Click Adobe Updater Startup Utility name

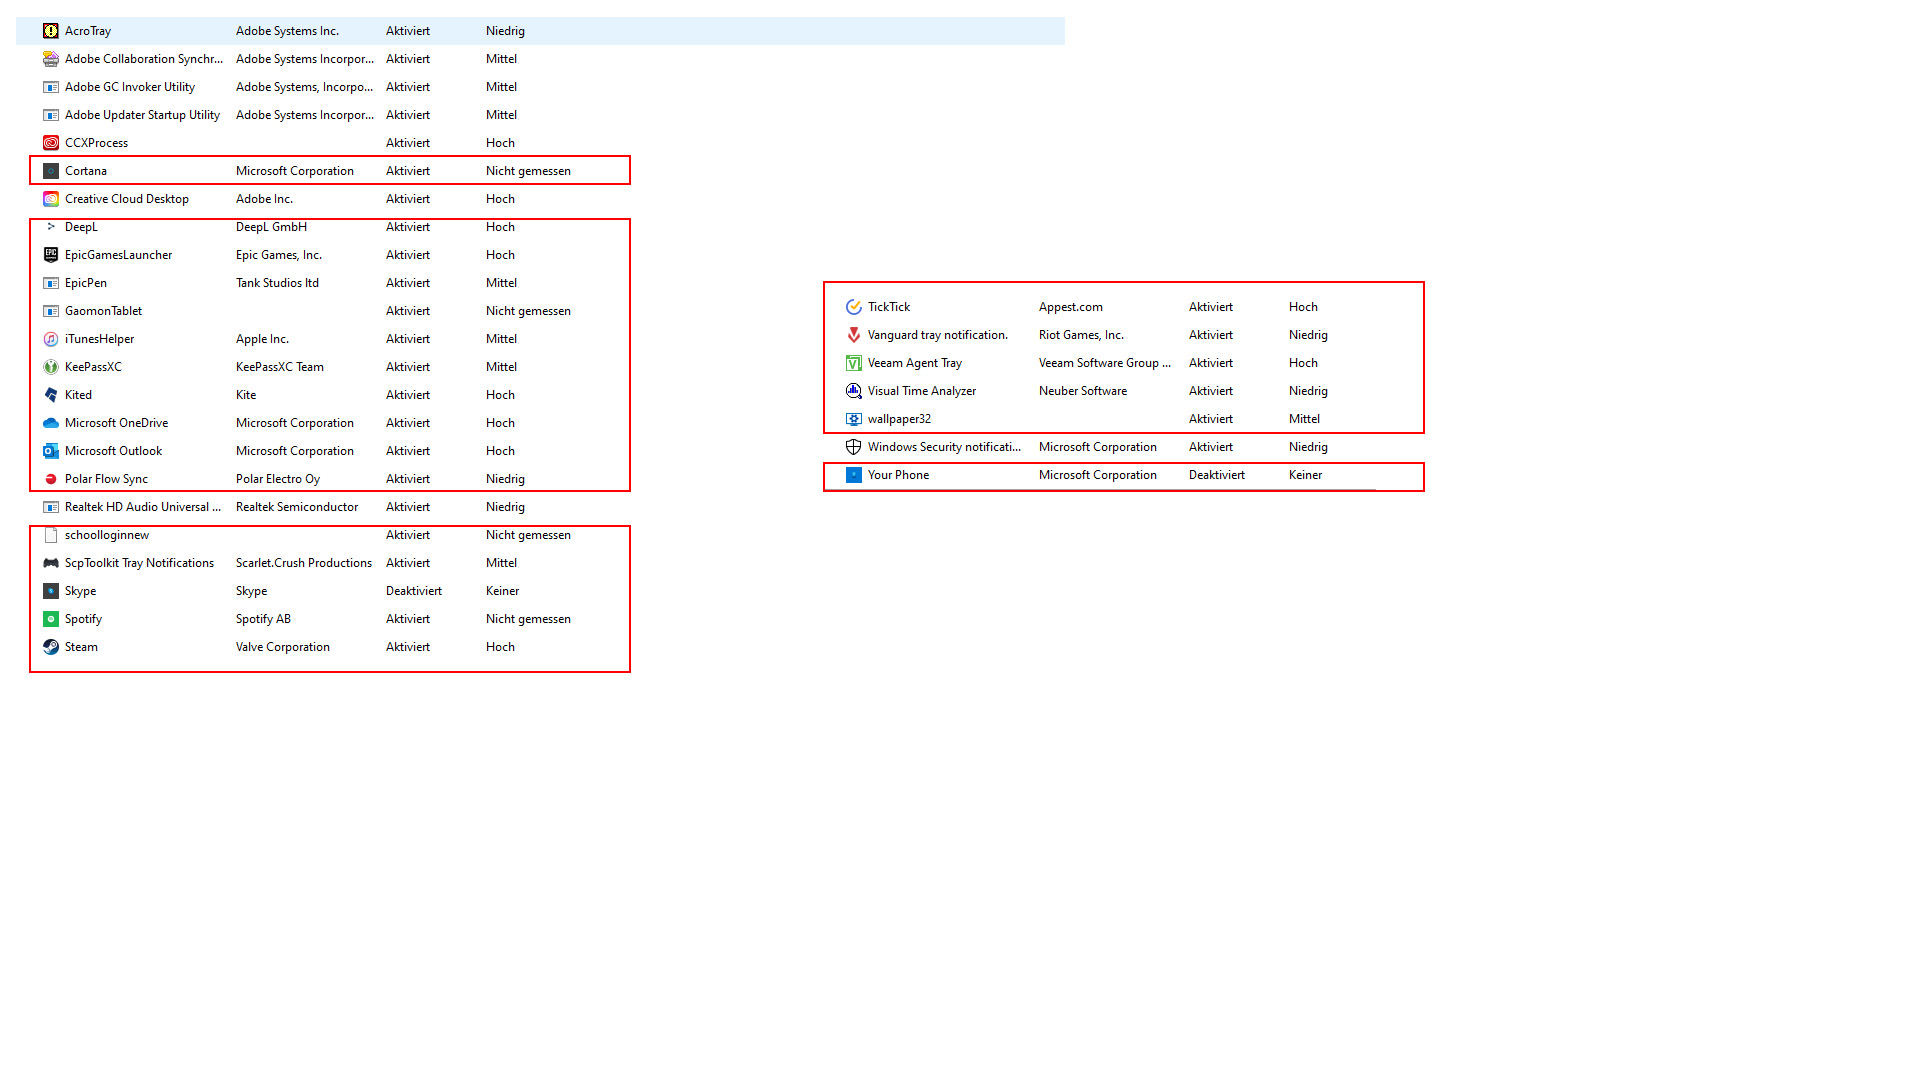tap(142, 115)
